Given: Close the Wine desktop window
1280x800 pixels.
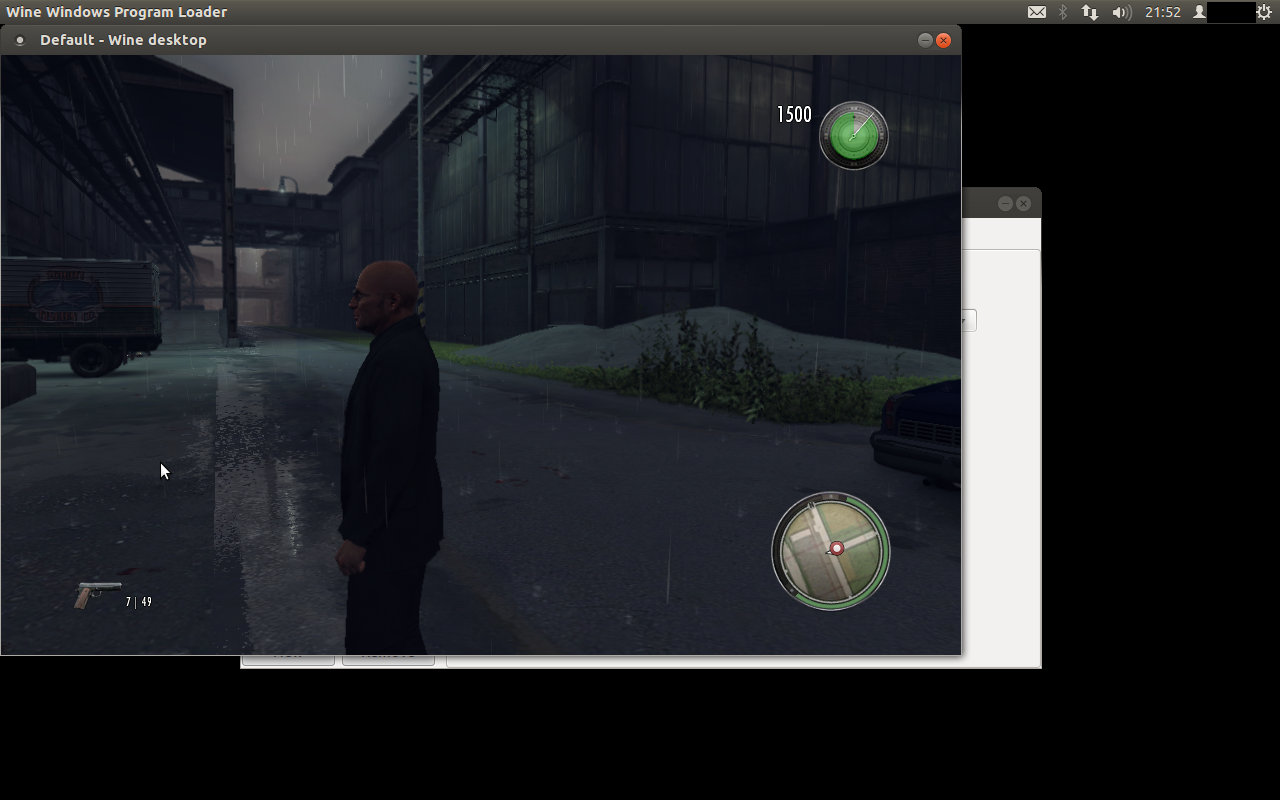Looking at the screenshot, I should [943, 40].
